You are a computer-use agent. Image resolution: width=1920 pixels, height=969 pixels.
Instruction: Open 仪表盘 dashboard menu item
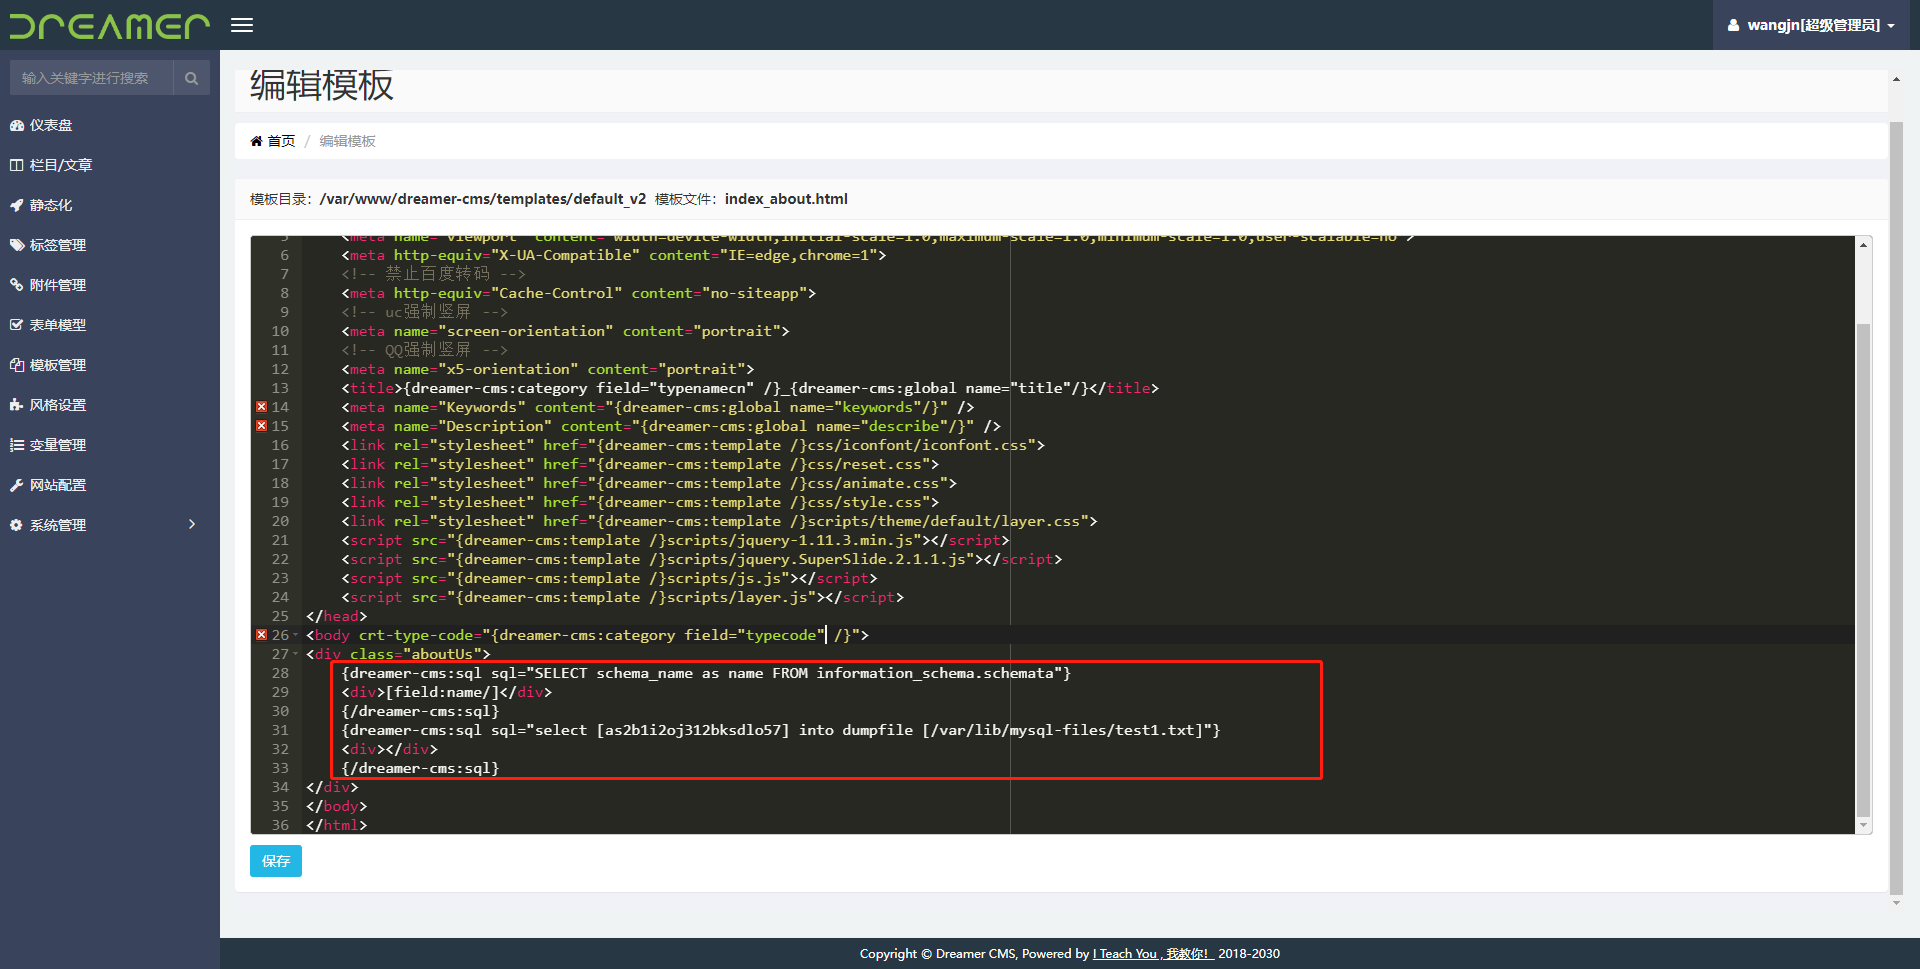(x=110, y=125)
